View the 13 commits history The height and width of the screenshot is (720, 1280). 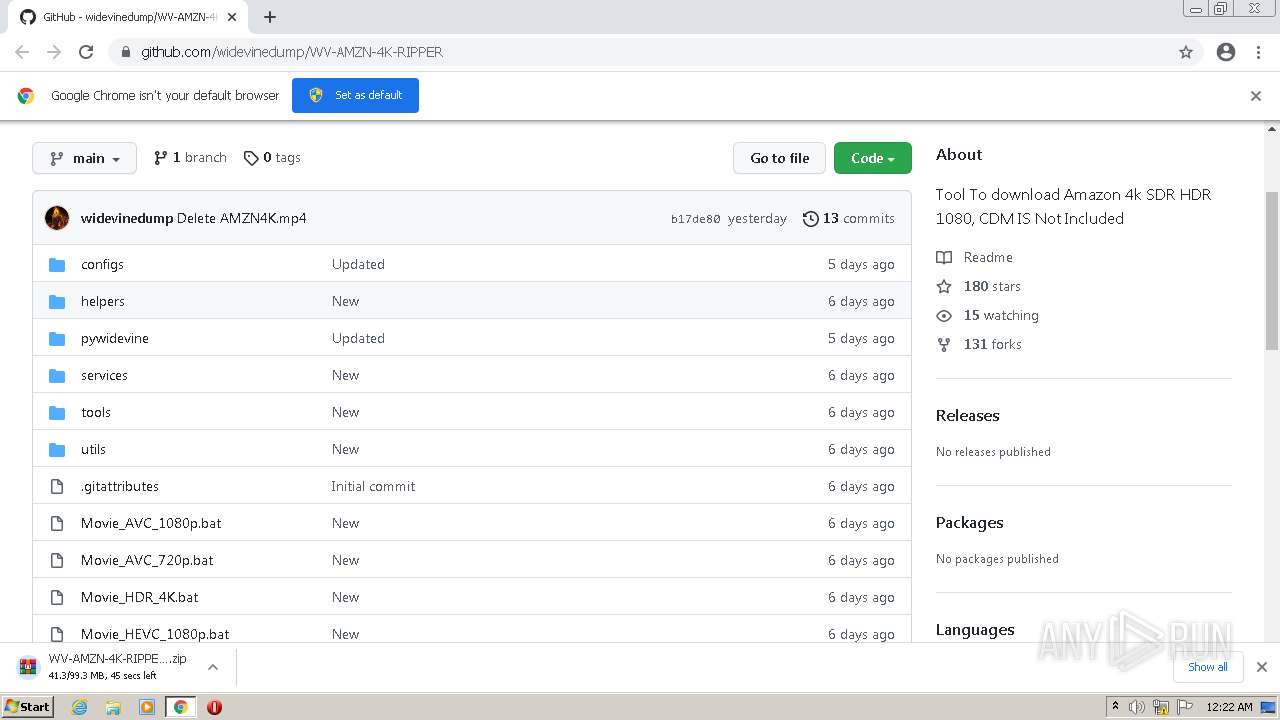point(849,218)
